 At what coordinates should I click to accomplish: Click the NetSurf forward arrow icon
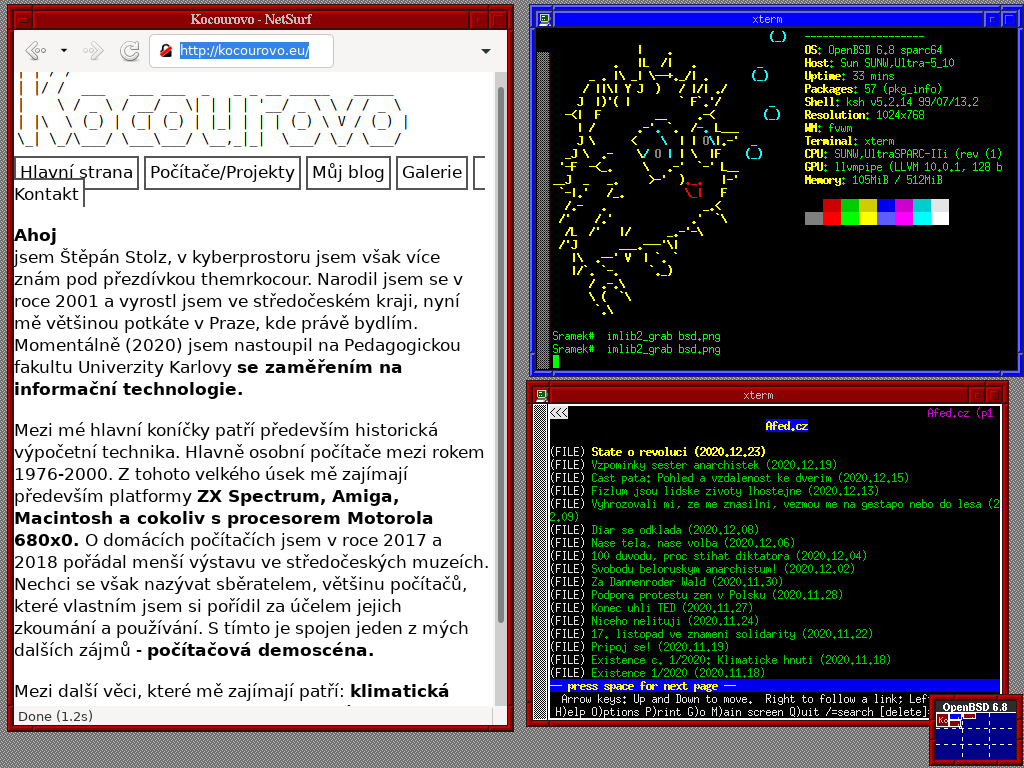point(93,50)
